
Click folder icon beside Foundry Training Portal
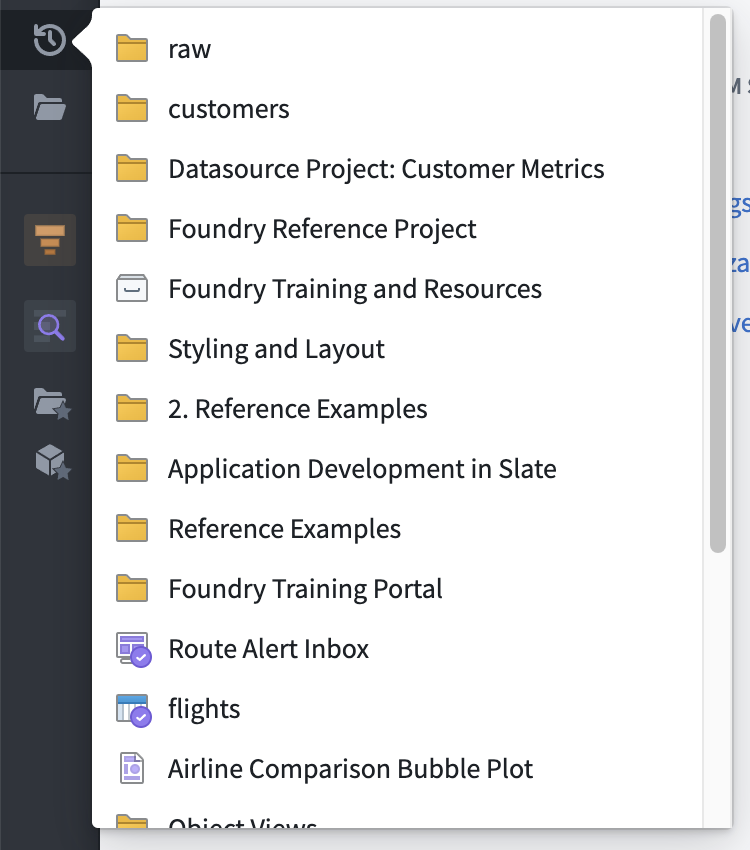pyautogui.click(x=132, y=589)
